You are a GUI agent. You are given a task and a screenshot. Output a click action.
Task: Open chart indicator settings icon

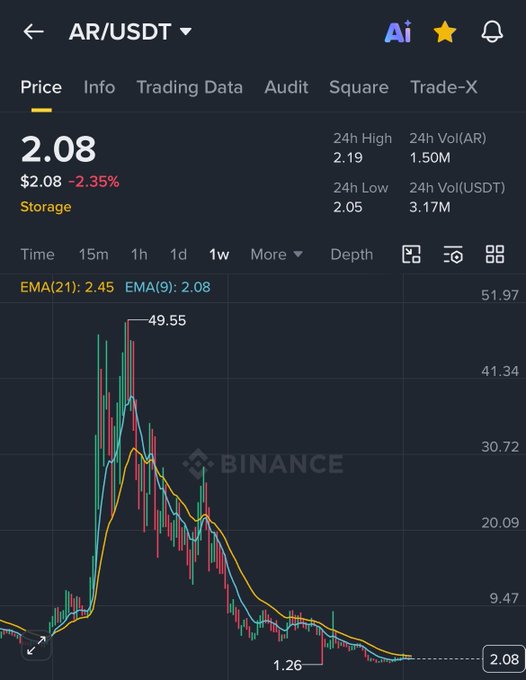click(x=453, y=254)
